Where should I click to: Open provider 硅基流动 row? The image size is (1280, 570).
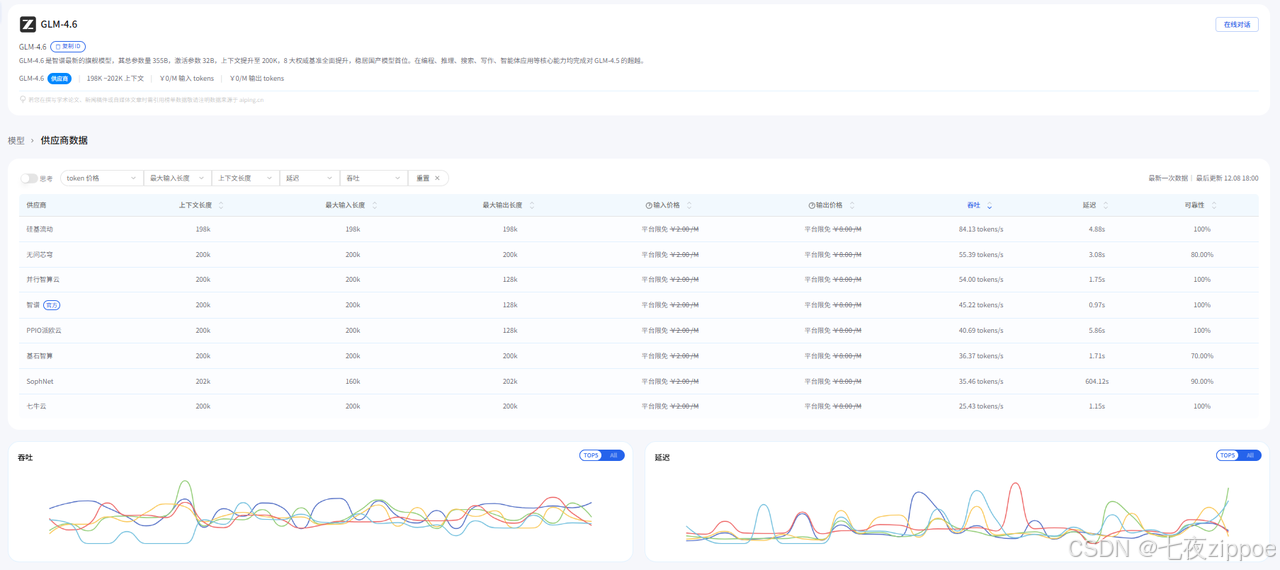639,229
